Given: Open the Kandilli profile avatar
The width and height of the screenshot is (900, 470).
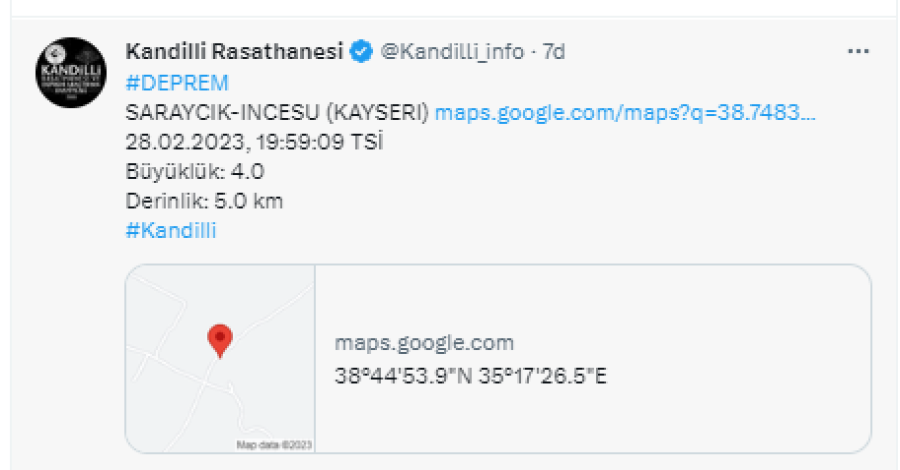Looking at the screenshot, I should pyautogui.click(x=70, y=73).
